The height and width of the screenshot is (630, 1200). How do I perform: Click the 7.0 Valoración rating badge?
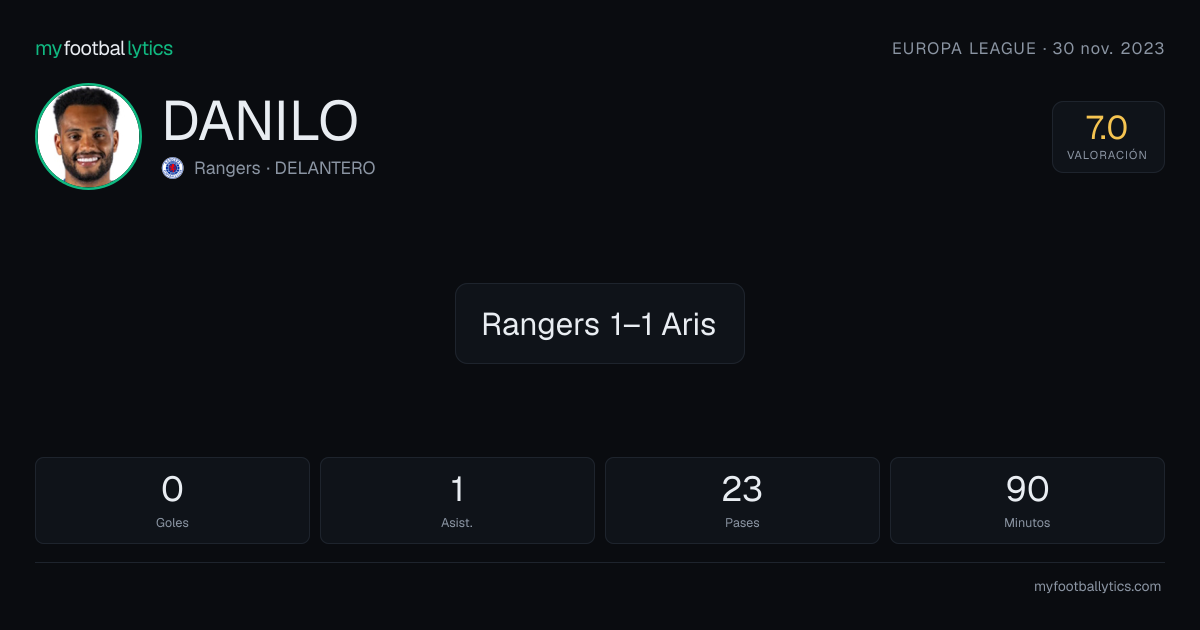[1108, 137]
